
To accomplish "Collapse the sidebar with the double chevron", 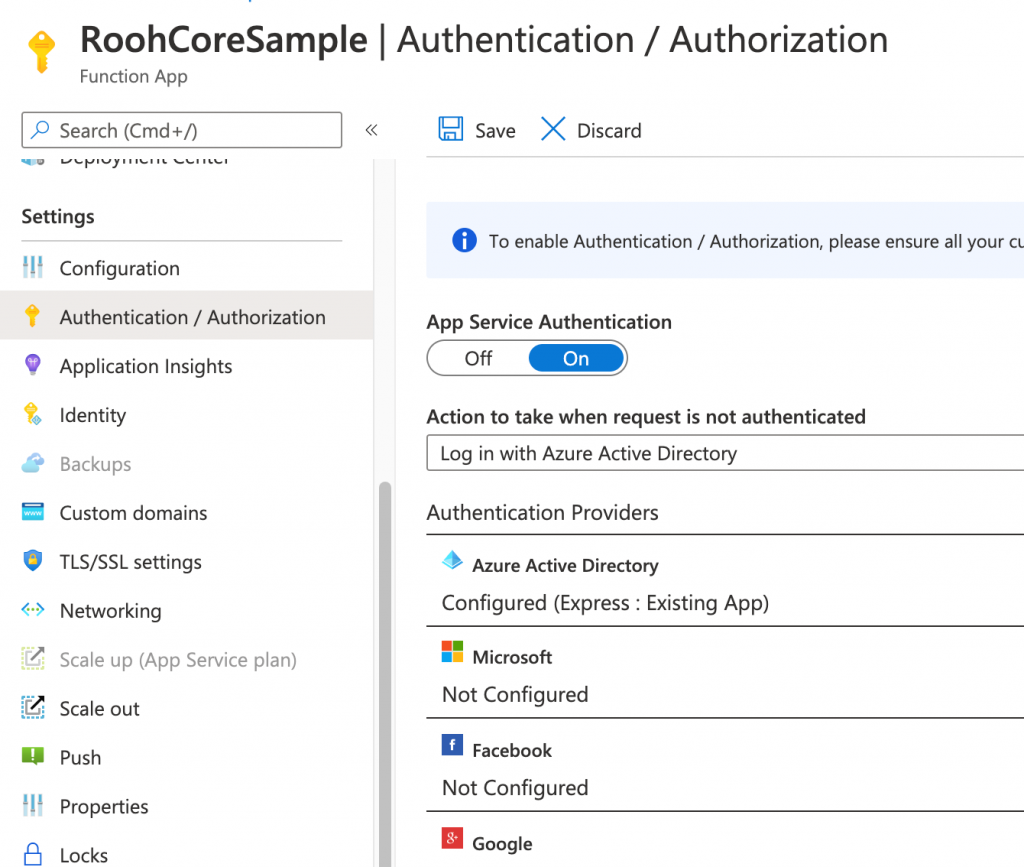I will coord(372,130).
